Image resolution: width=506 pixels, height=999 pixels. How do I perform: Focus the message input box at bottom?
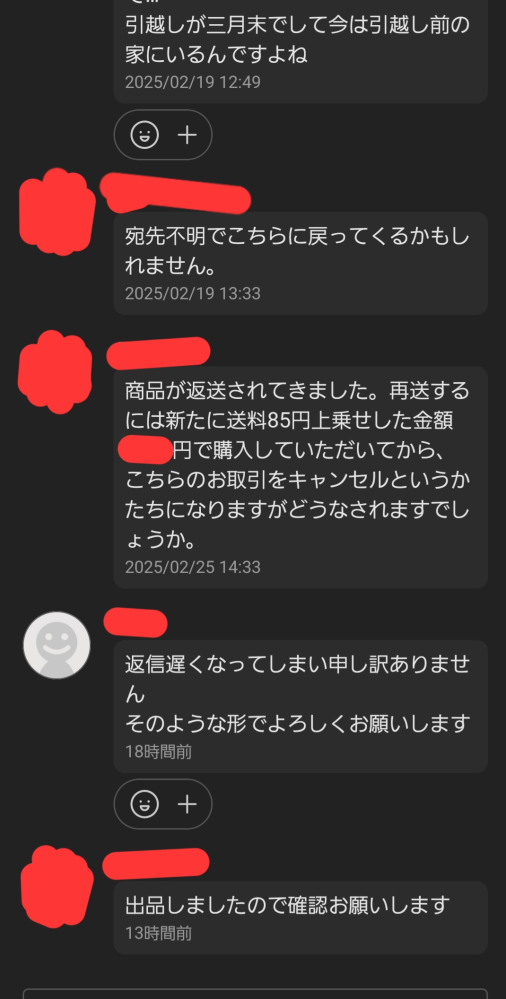pyautogui.click(x=255, y=994)
